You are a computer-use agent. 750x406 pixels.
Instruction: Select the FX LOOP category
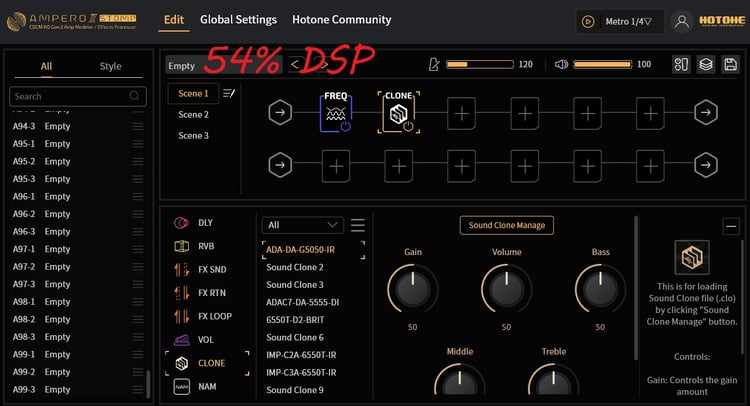click(x=215, y=317)
